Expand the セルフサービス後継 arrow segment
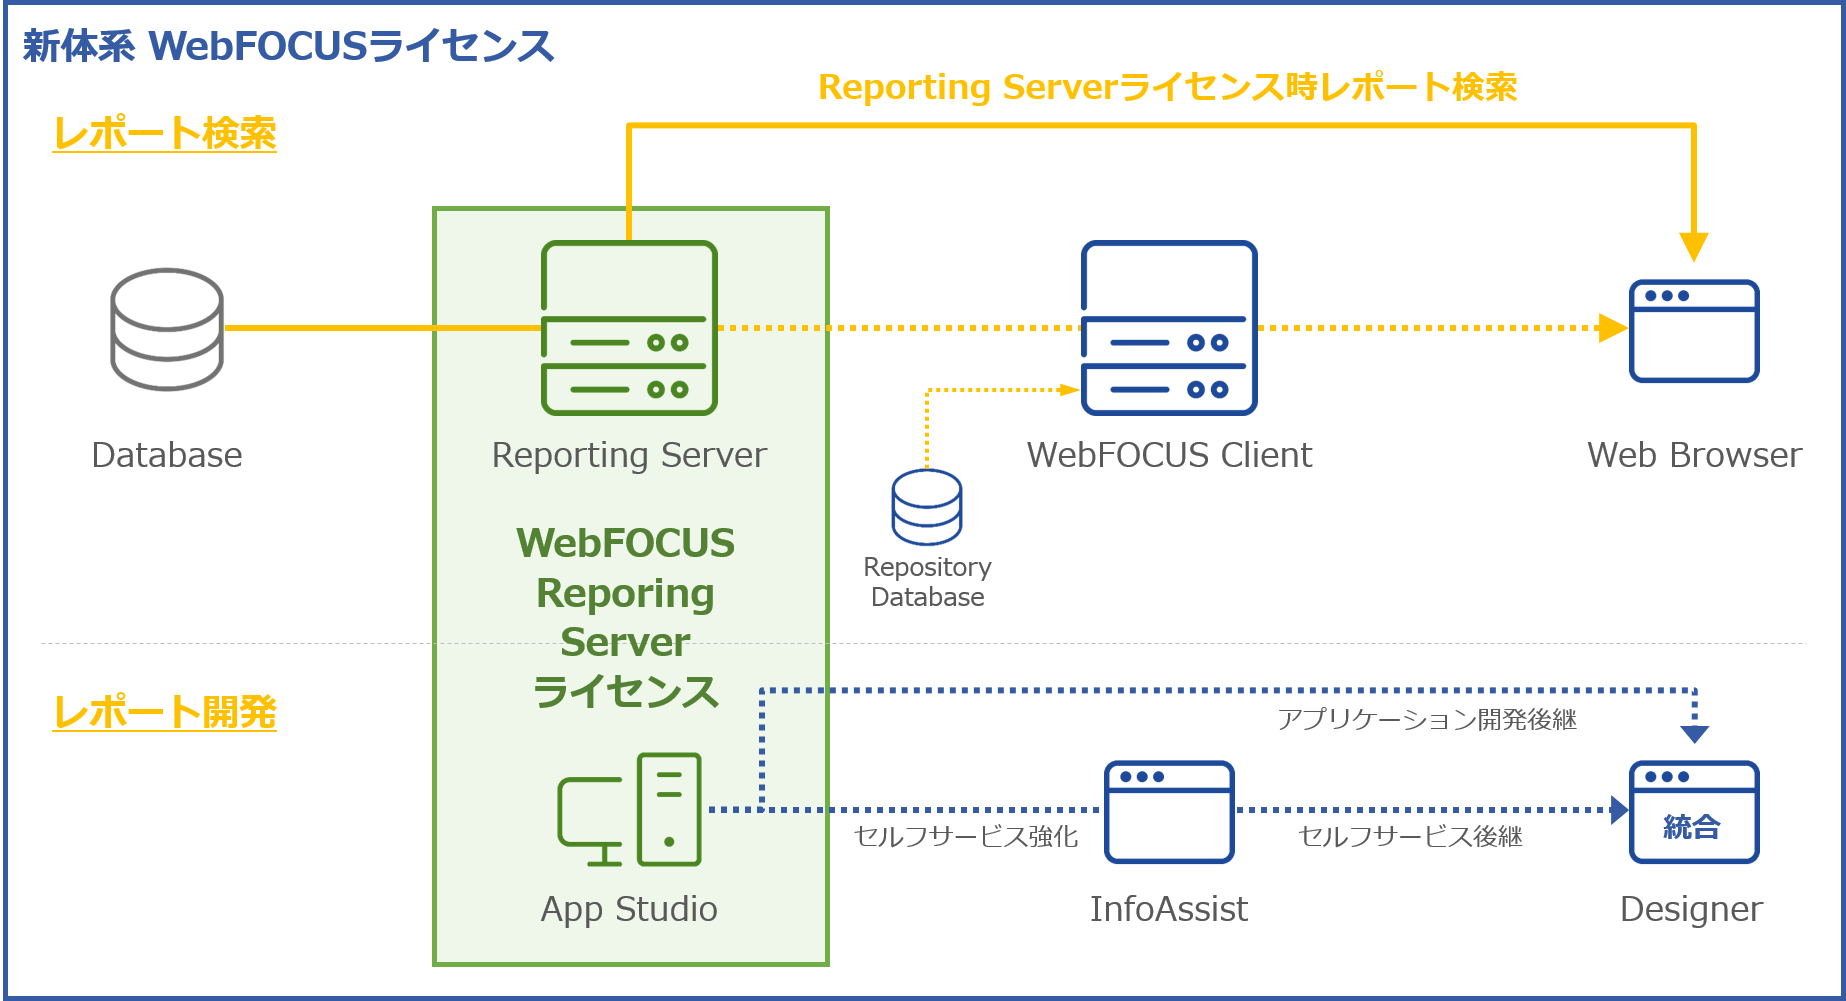 coord(1410,808)
